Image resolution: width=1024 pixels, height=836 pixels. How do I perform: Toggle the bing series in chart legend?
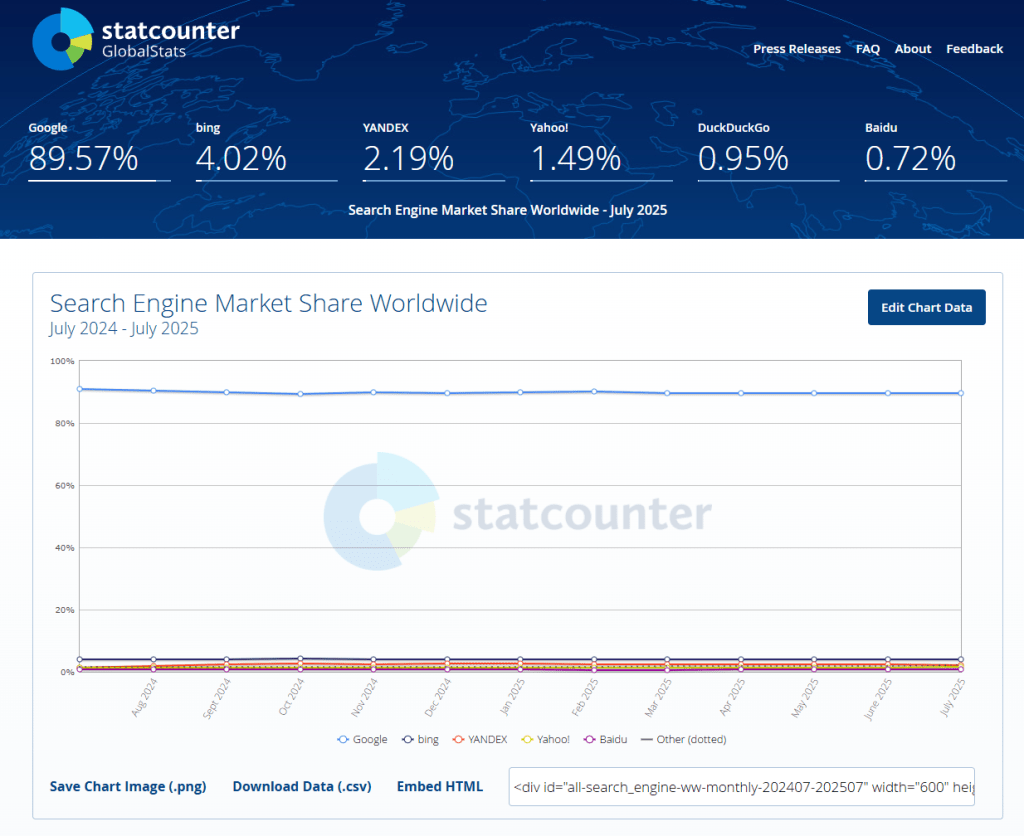click(421, 739)
